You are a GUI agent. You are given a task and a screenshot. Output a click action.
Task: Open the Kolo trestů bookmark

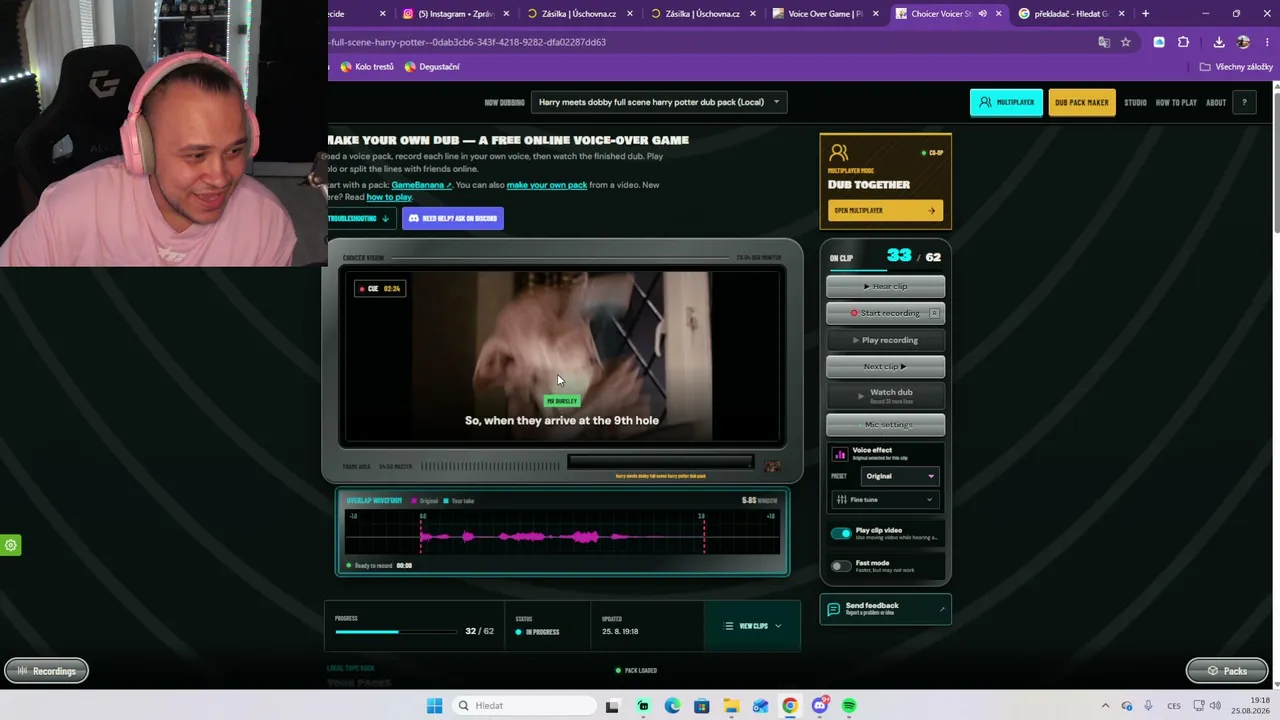coord(367,67)
